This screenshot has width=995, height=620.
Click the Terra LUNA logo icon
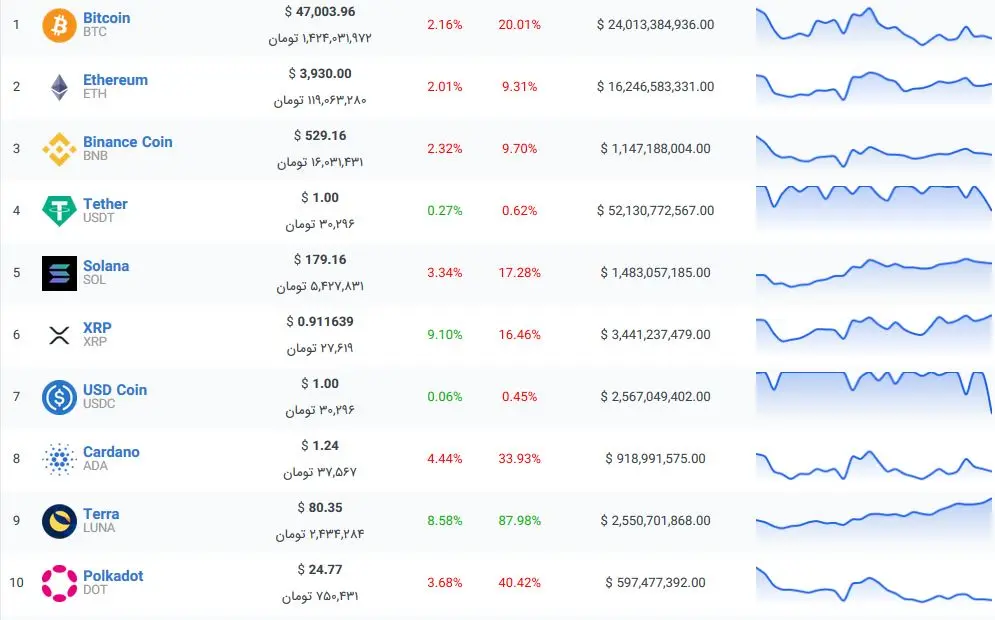(59, 521)
